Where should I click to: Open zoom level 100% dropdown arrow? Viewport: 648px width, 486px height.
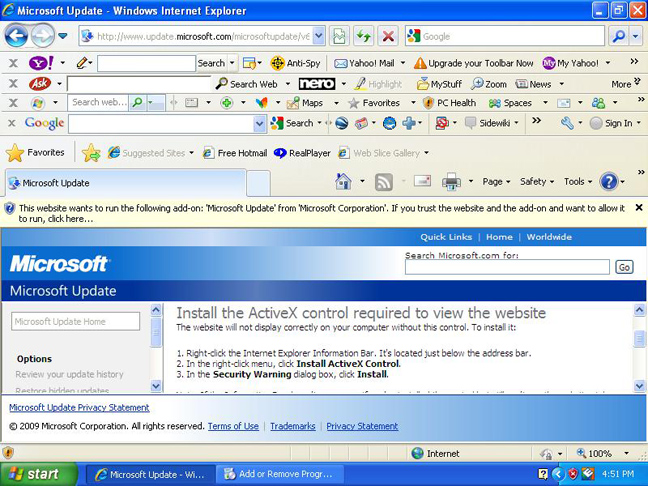coord(627,453)
